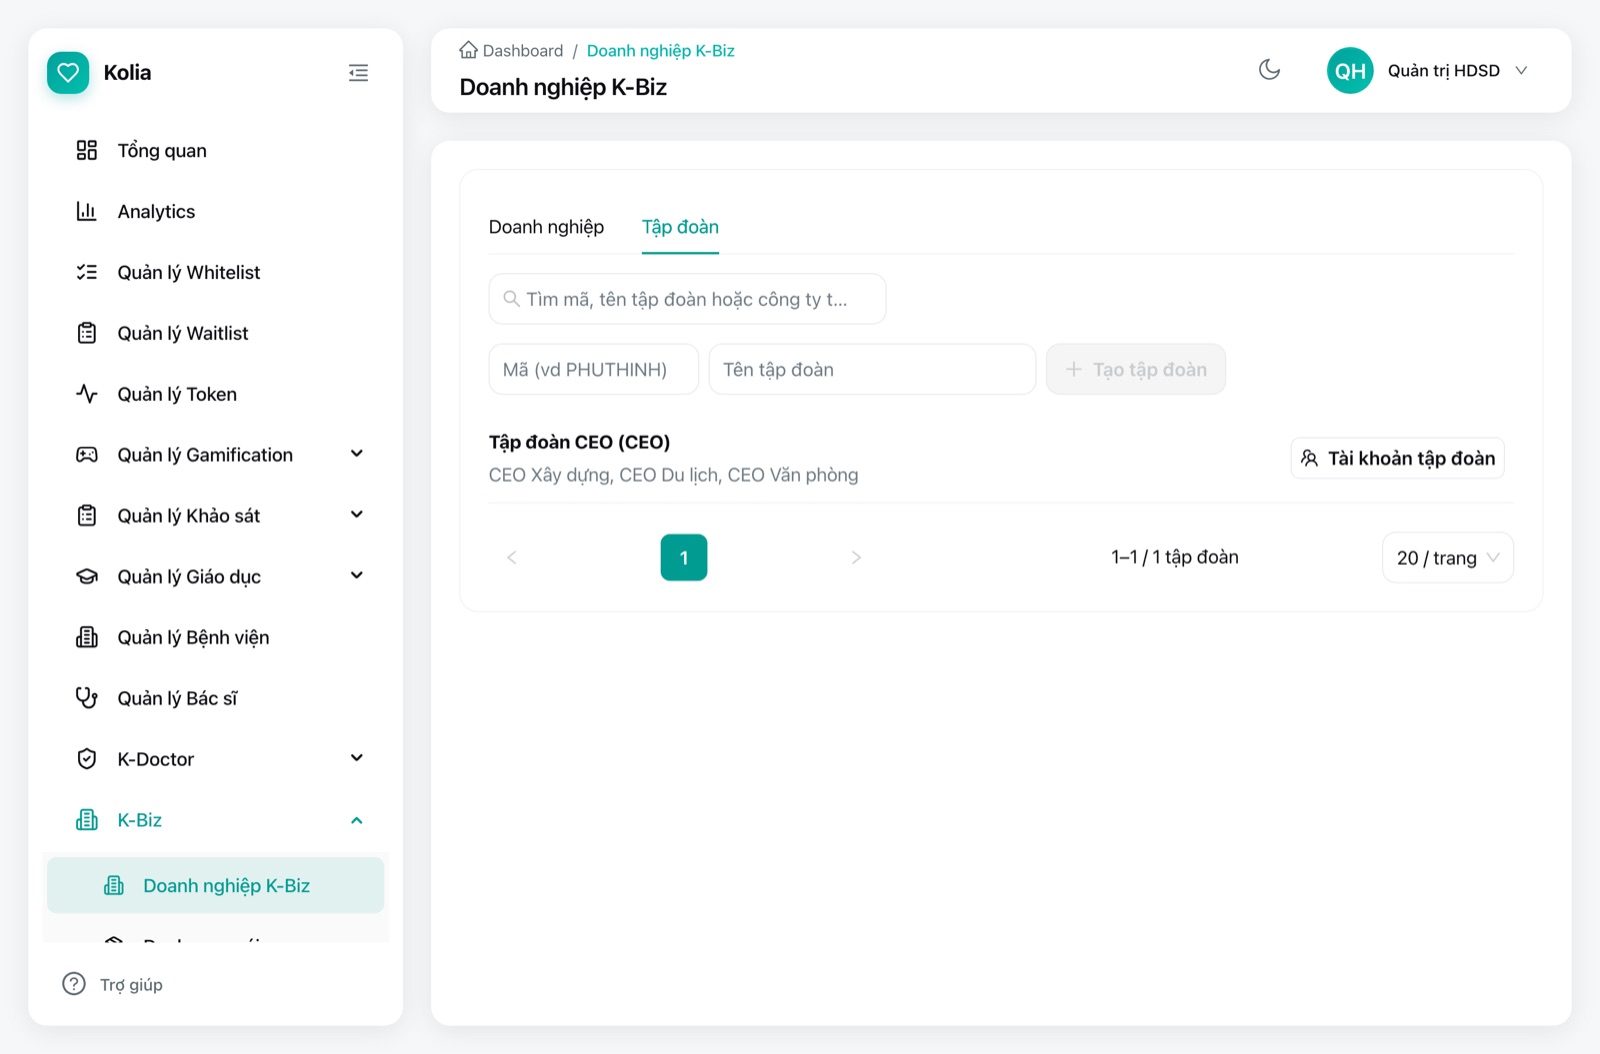Expand Quản lý Giáo dục chevron
The image size is (1600, 1054).
pos(357,576)
